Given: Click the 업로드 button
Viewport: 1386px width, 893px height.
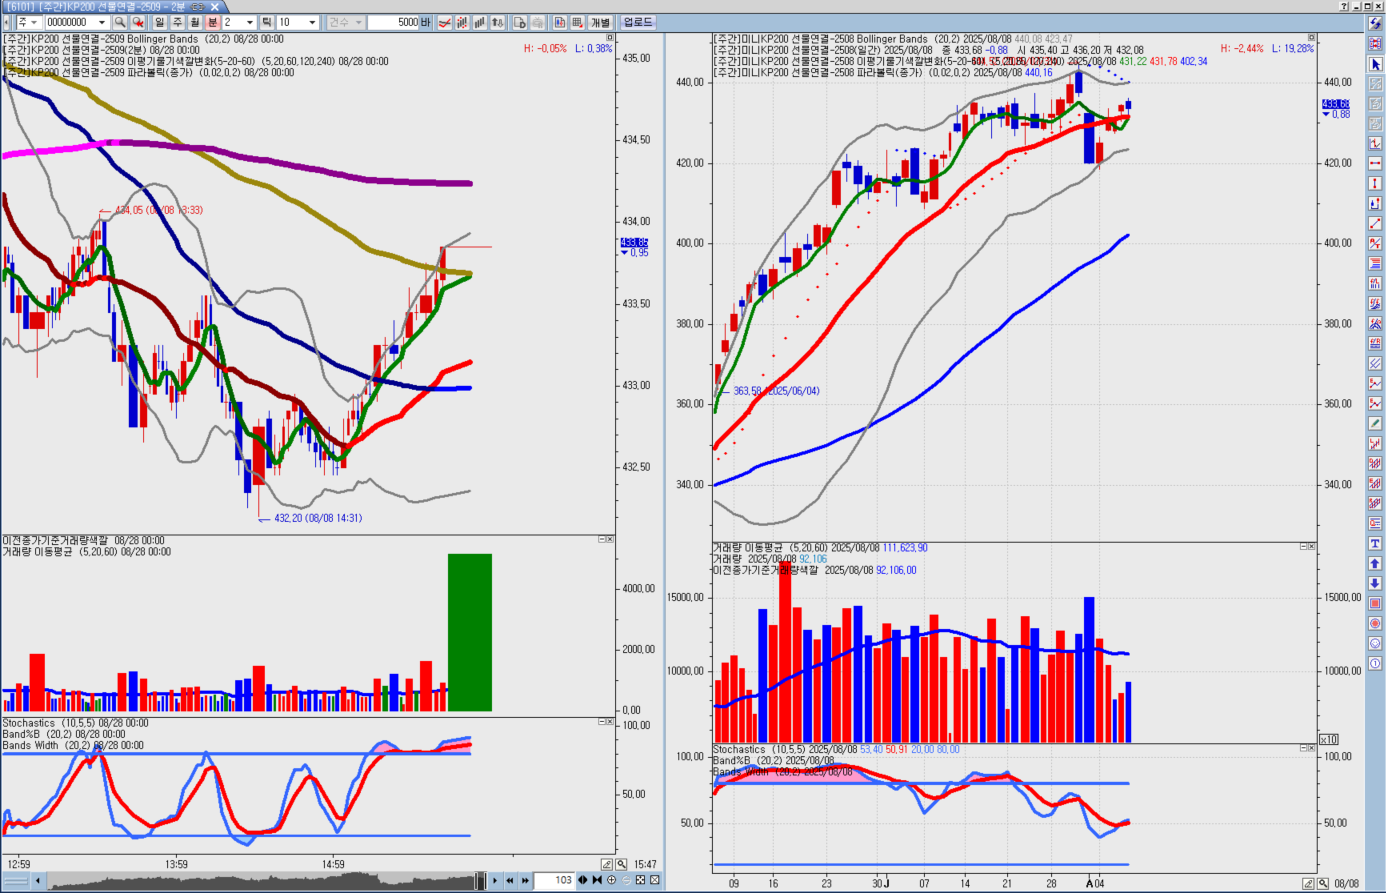Looking at the screenshot, I should [x=638, y=22].
